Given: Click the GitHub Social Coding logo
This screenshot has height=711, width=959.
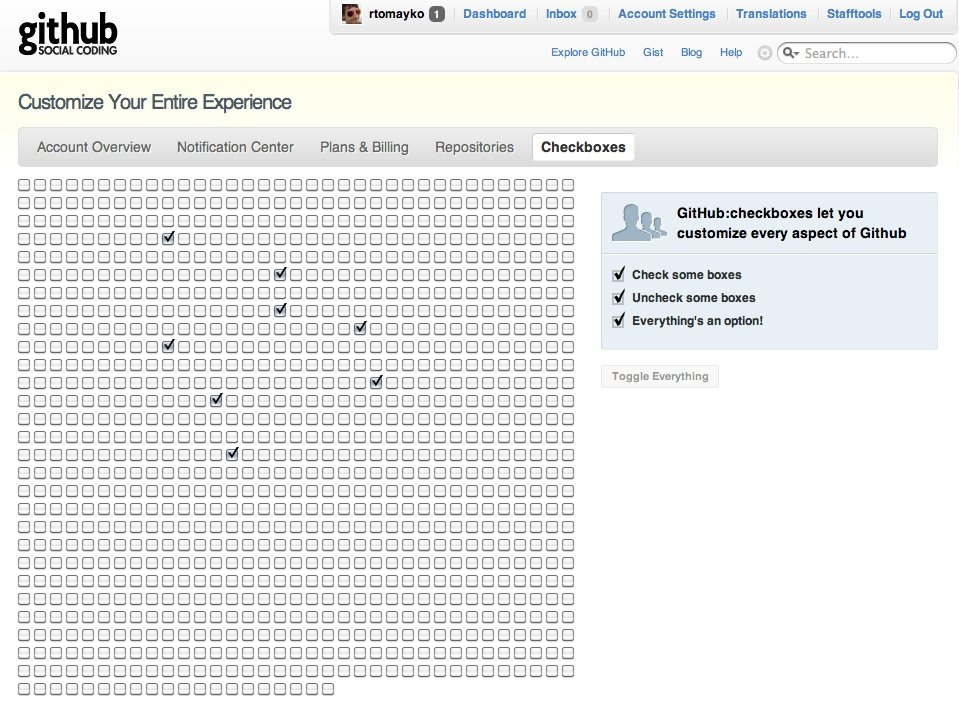Looking at the screenshot, I should coord(67,34).
